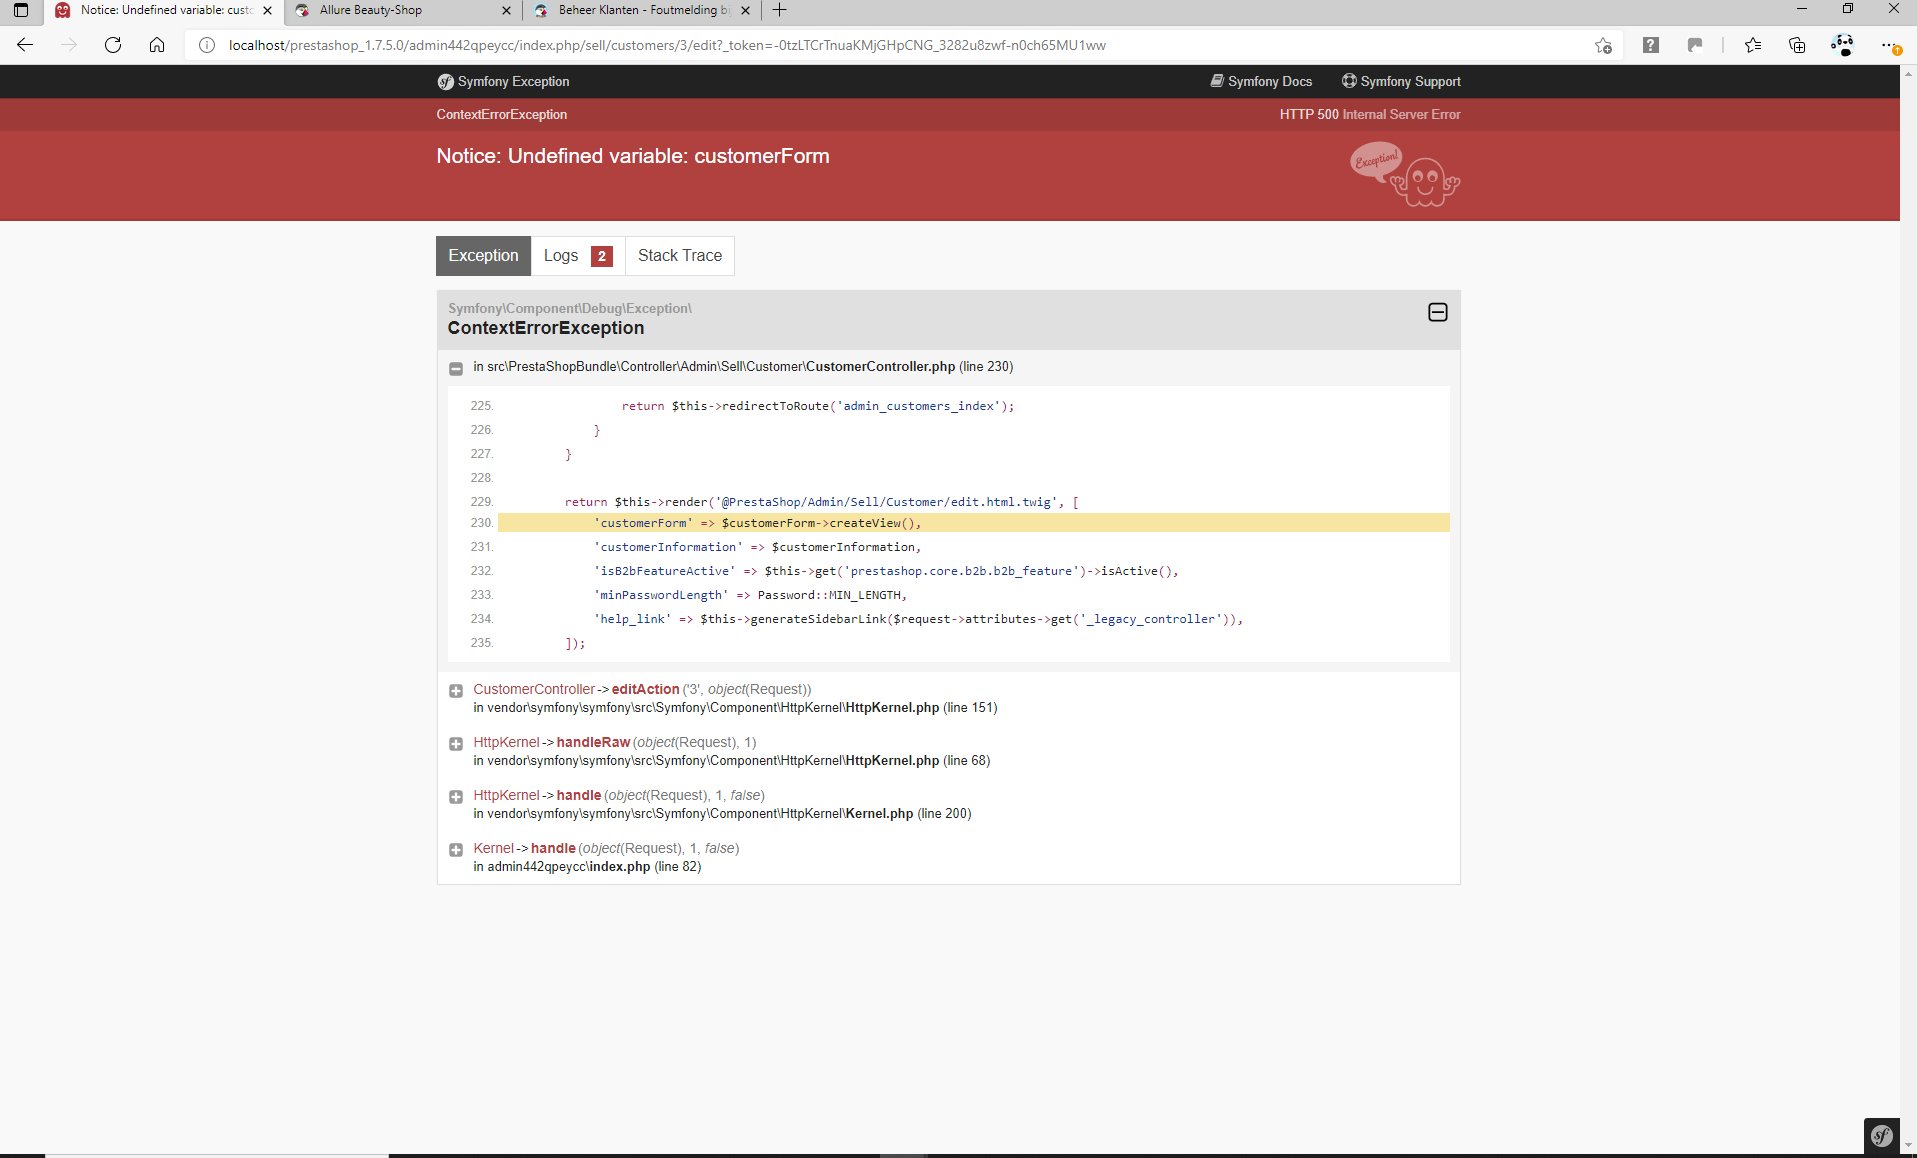Click the ContextErrorException label in red bar
Image resolution: width=1917 pixels, height=1158 pixels.
(x=502, y=115)
